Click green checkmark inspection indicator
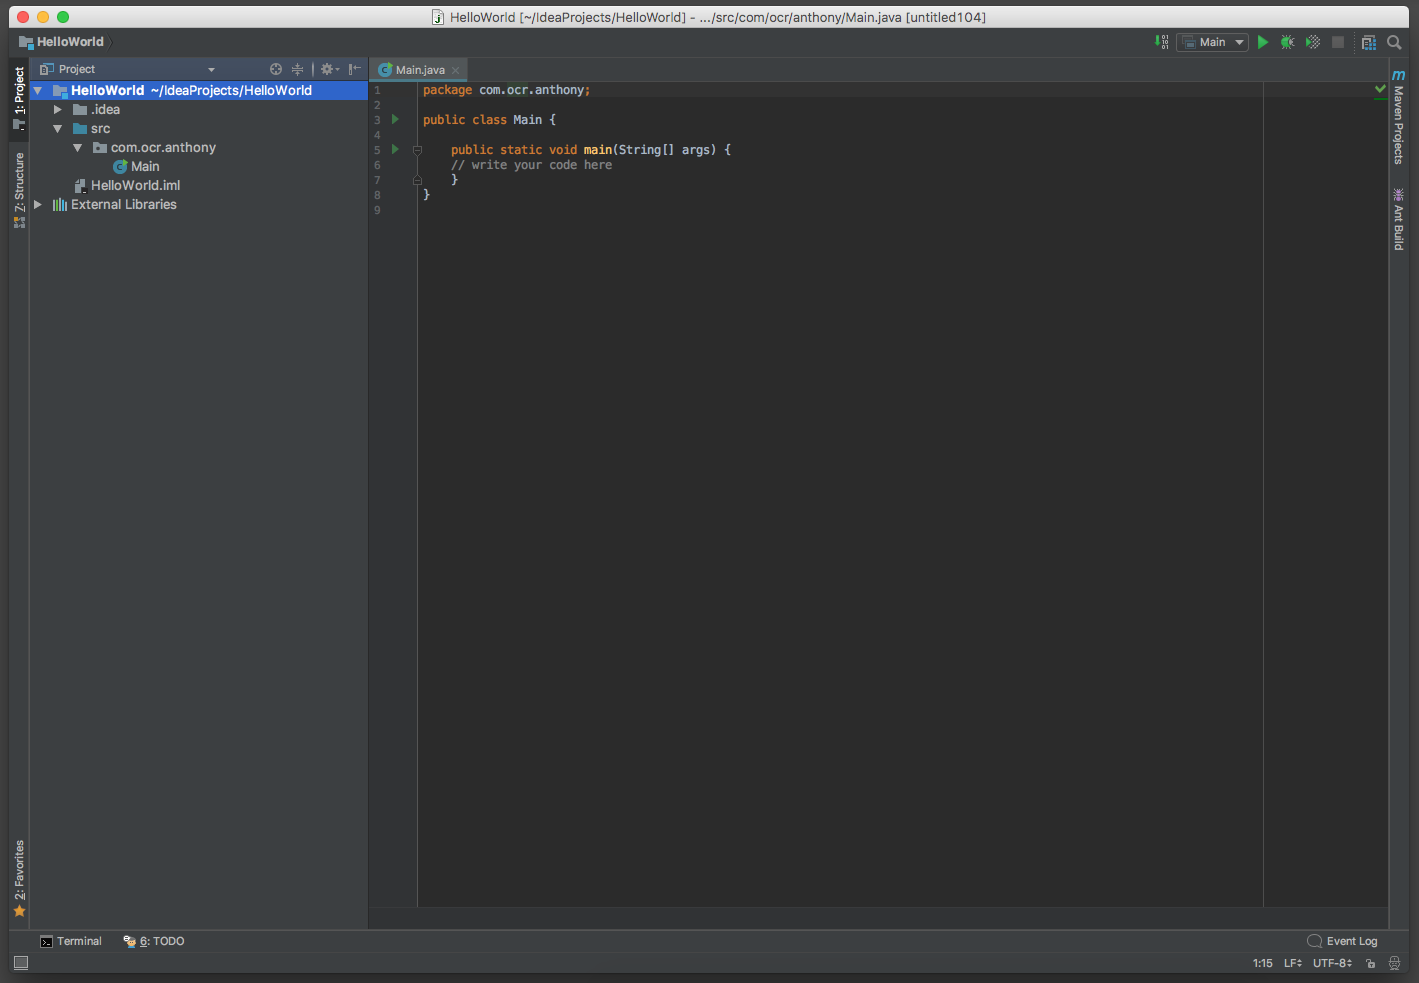Viewport: 1419px width, 983px height. point(1380,89)
